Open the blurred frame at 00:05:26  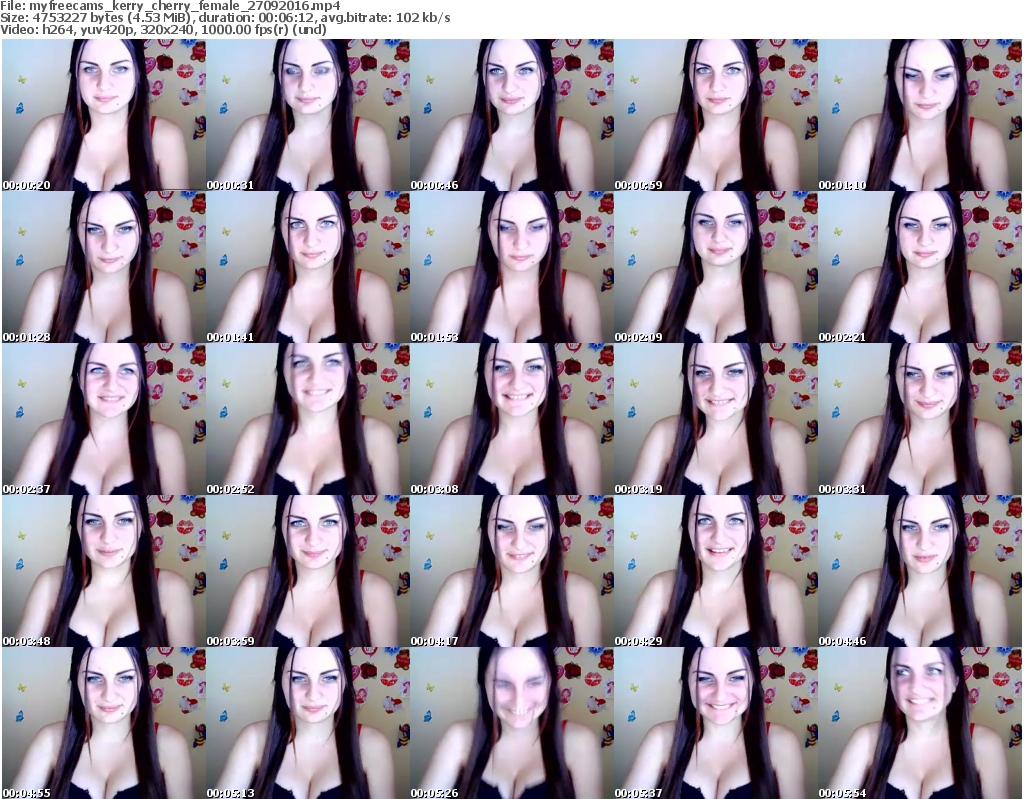tap(511, 723)
